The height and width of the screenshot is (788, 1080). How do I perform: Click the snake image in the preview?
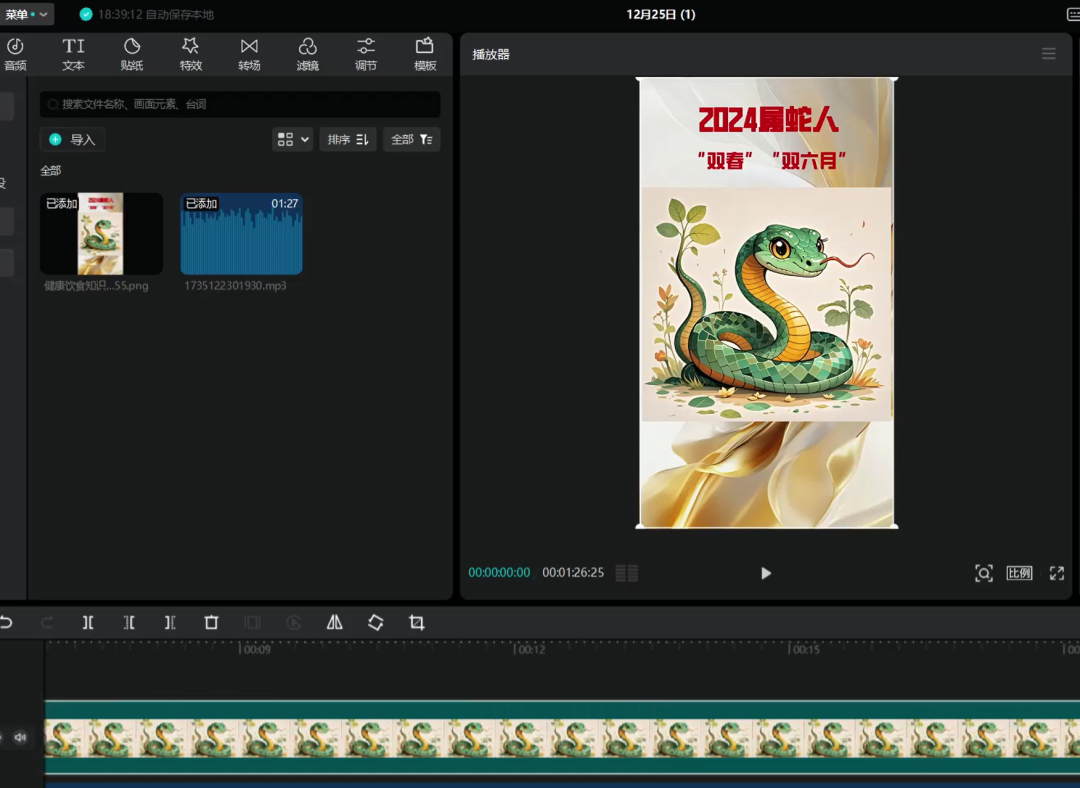coord(767,304)
